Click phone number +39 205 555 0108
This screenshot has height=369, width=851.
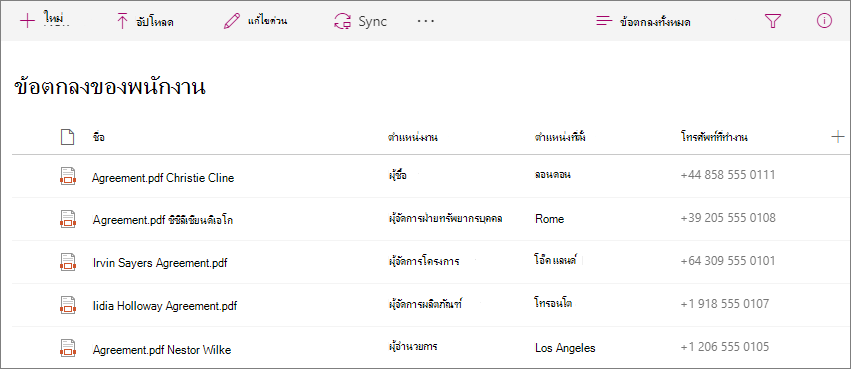[728, 218]
